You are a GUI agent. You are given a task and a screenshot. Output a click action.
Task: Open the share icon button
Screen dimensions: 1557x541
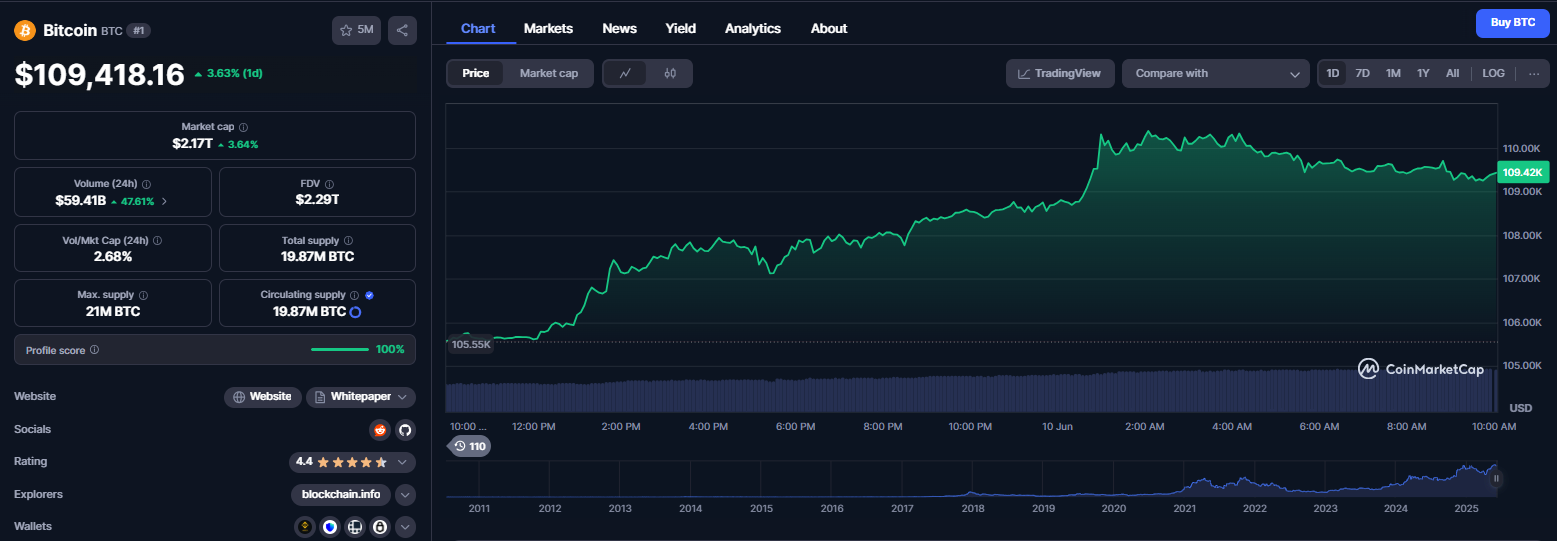402,30
